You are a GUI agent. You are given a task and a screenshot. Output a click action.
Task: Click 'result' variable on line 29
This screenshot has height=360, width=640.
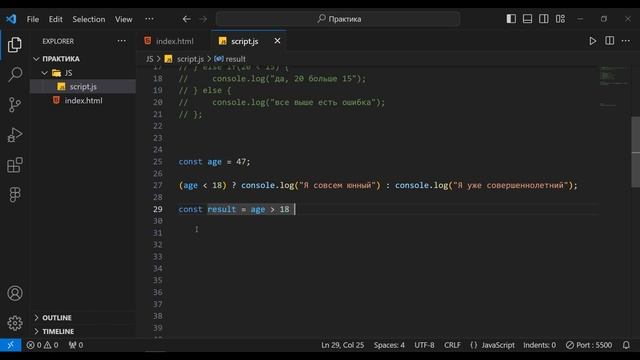[x=222, y=209]
